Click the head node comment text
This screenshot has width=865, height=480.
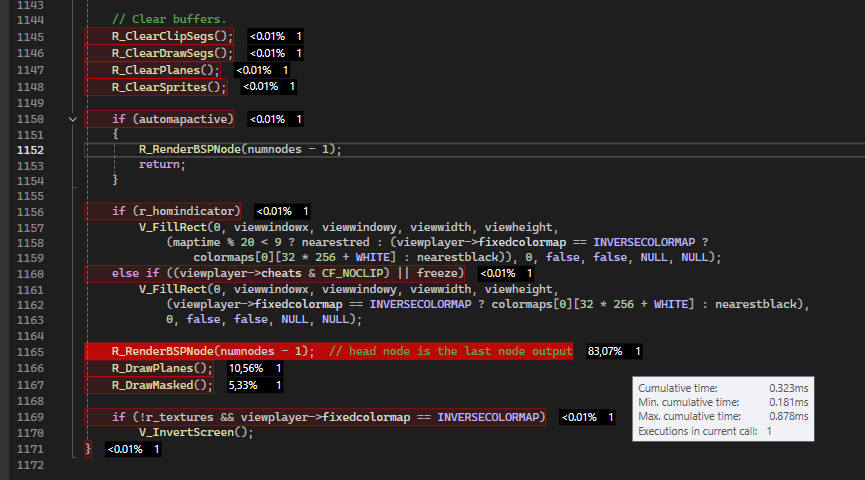coord(450,351)
